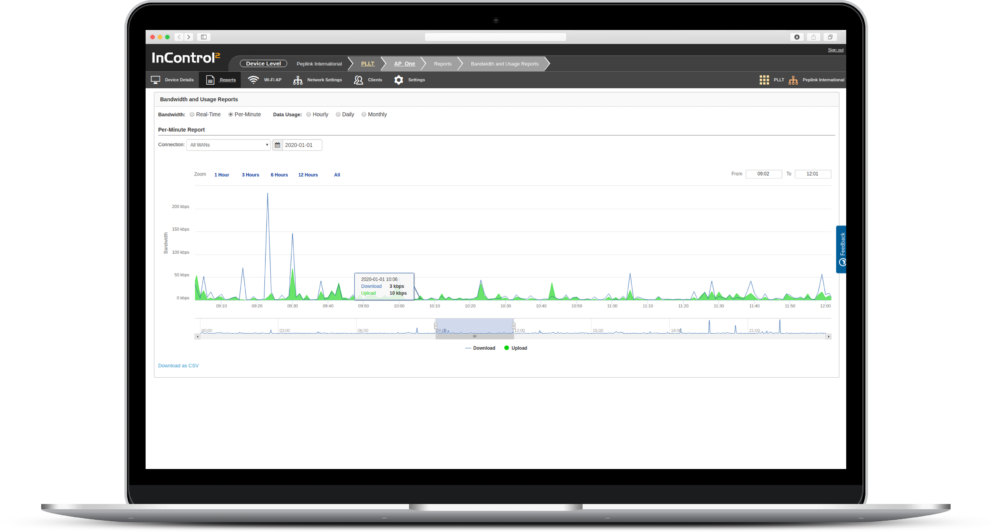Image resolution: width=992 pixels, height=532 pixels.
Task: Select Monthly data usage radio button
Action: (x=364, y=114)
